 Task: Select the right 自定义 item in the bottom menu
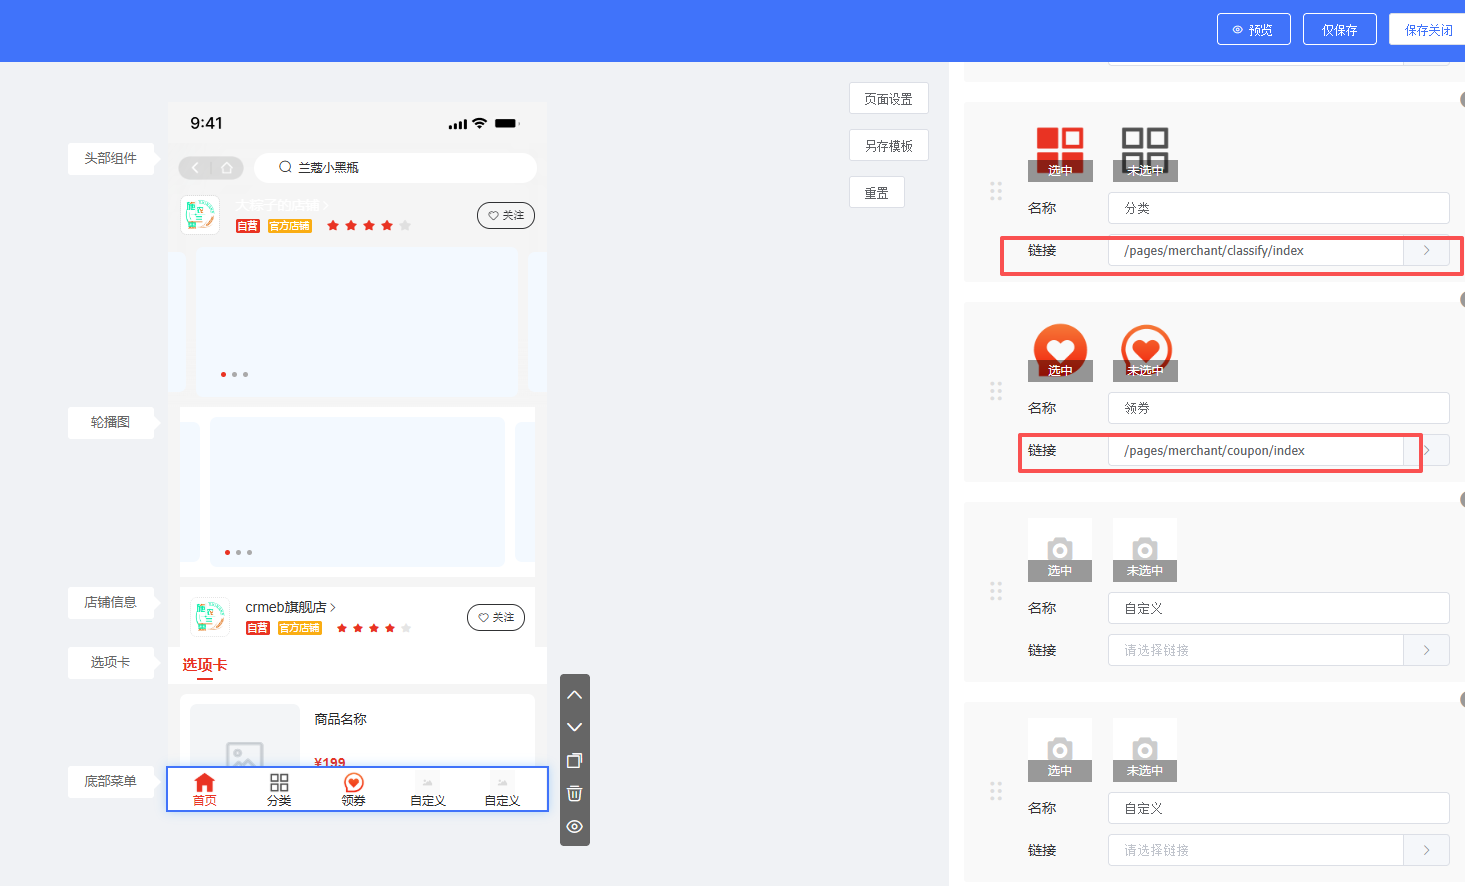[x=502, y=789]
